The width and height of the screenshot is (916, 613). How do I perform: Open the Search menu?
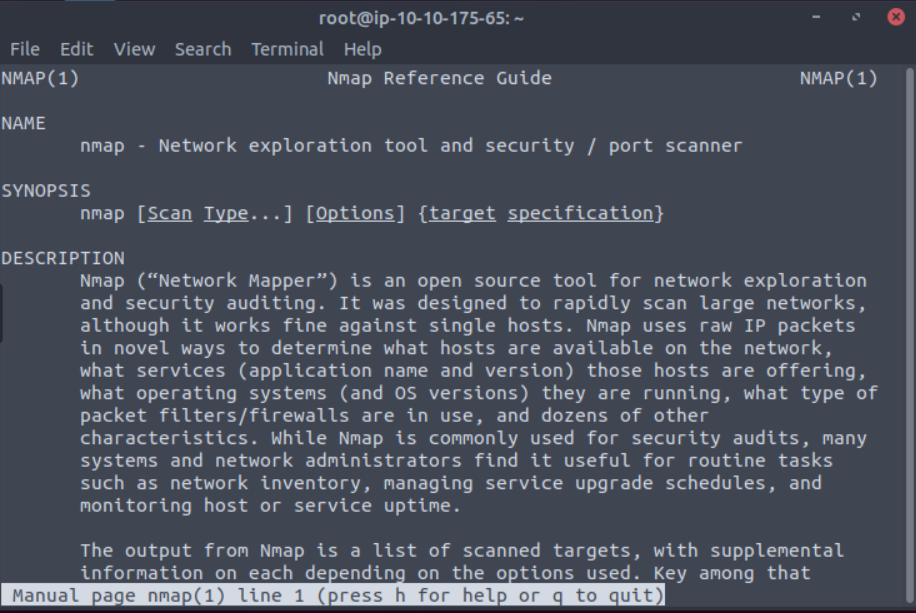(203, 49)
